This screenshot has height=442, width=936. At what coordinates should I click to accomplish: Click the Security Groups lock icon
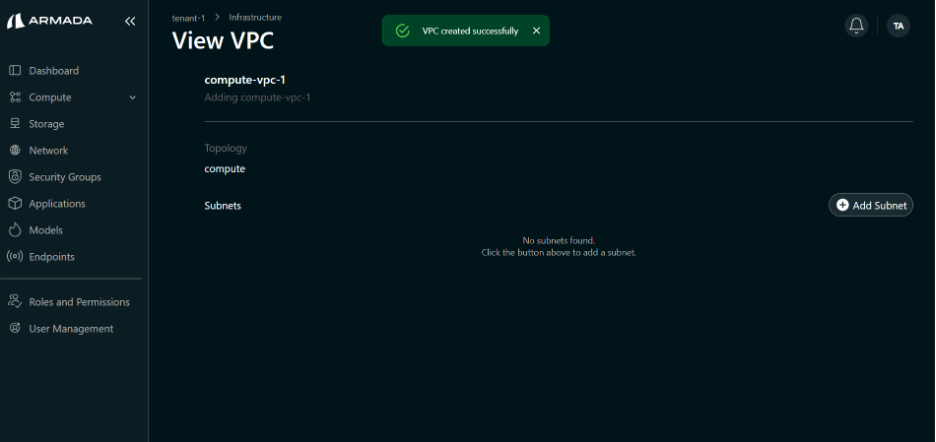click(x=15, y=177)
